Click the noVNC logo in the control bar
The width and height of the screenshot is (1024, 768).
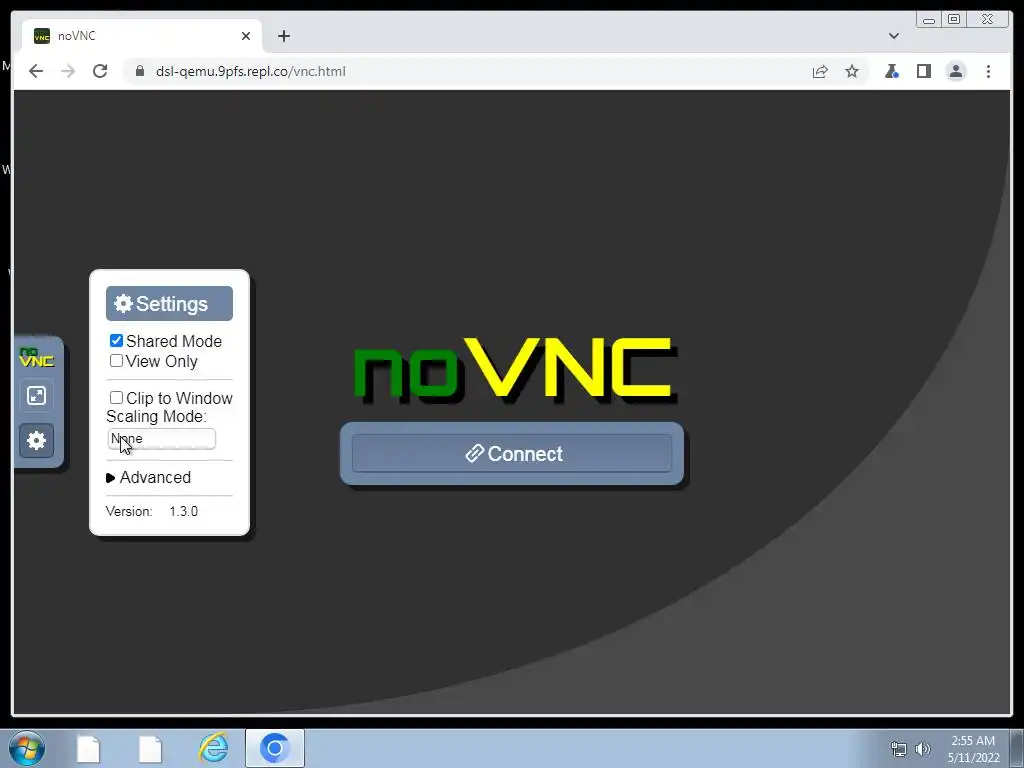[x=37, y=357]
